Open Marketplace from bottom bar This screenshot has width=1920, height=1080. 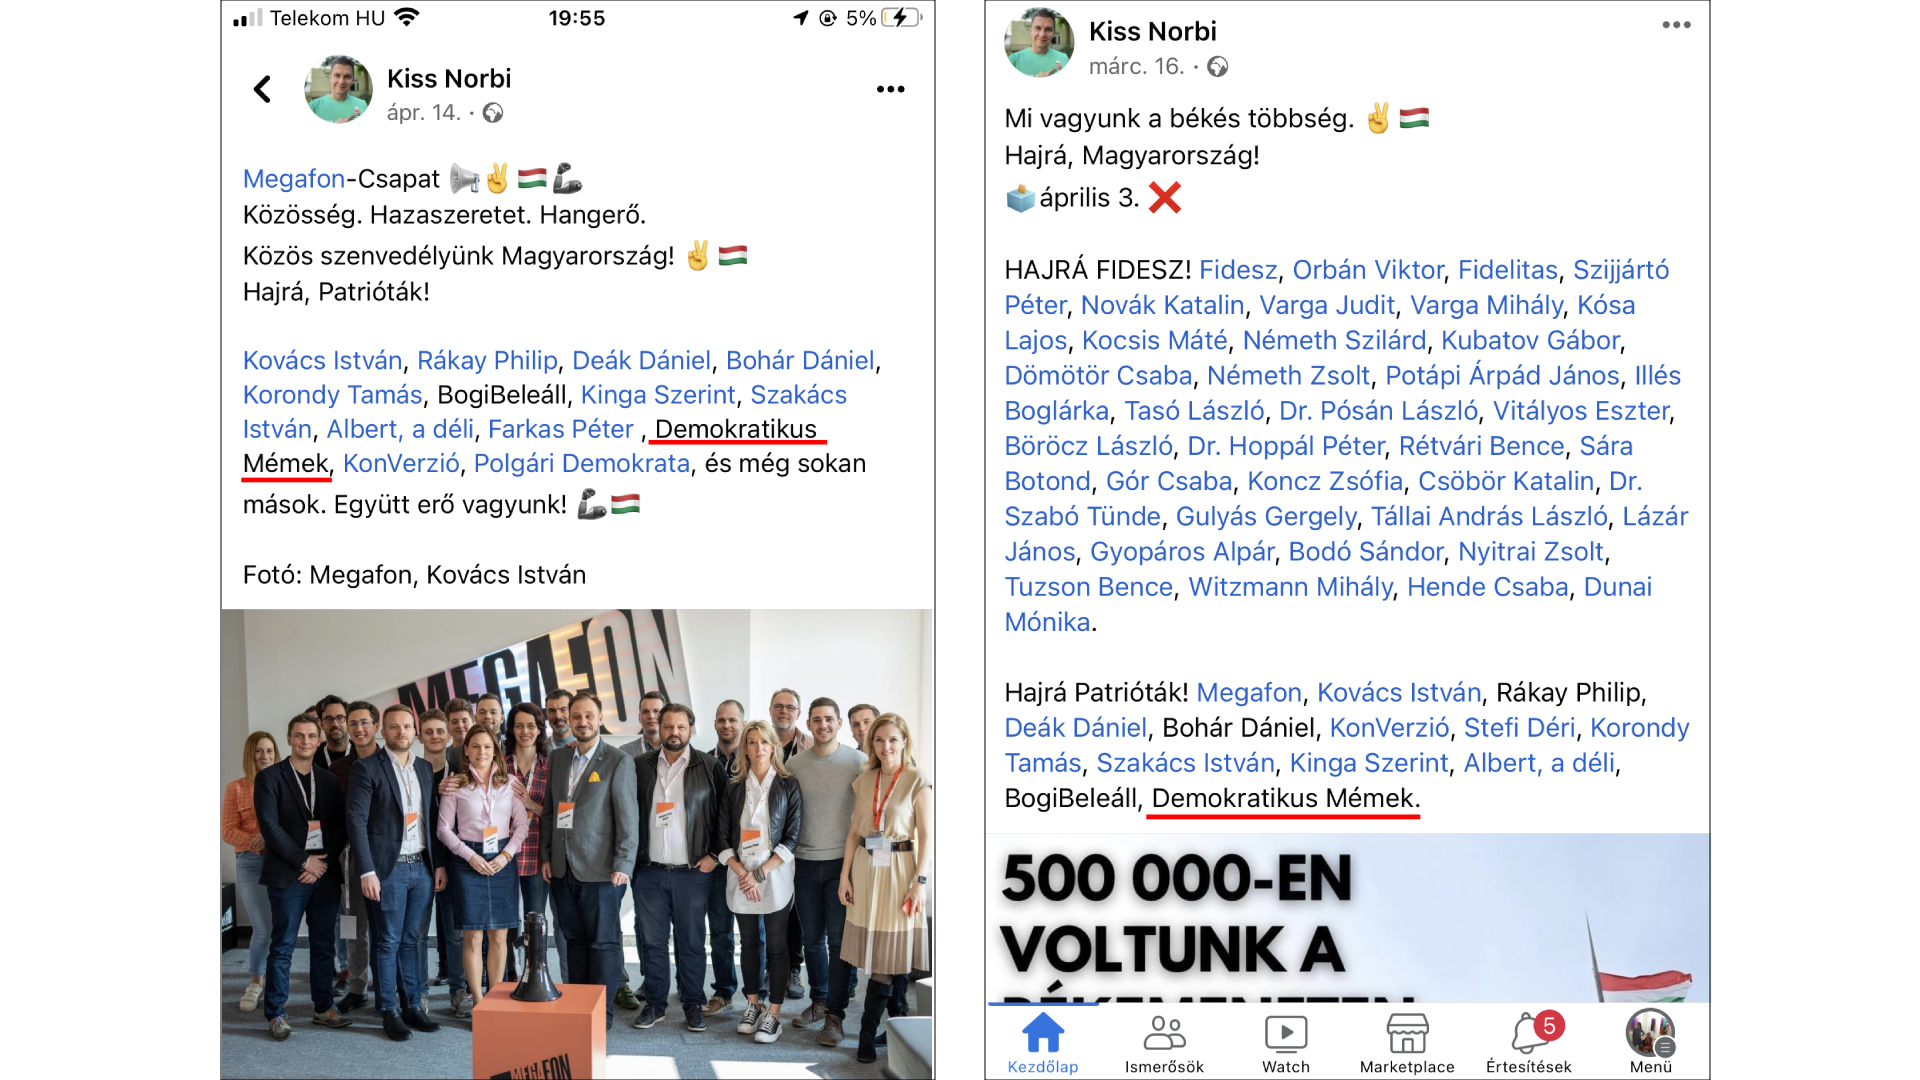[x=1407, y=1043]
